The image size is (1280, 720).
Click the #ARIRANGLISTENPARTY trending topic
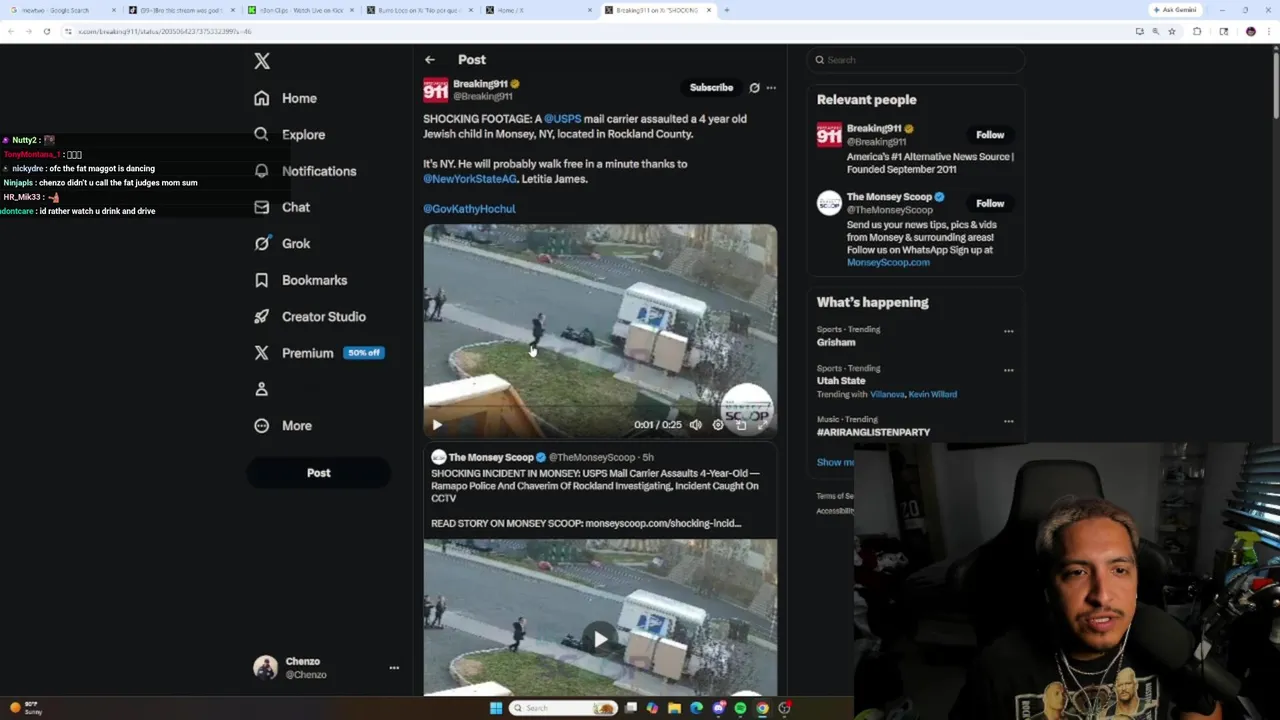tap(873, 432)
